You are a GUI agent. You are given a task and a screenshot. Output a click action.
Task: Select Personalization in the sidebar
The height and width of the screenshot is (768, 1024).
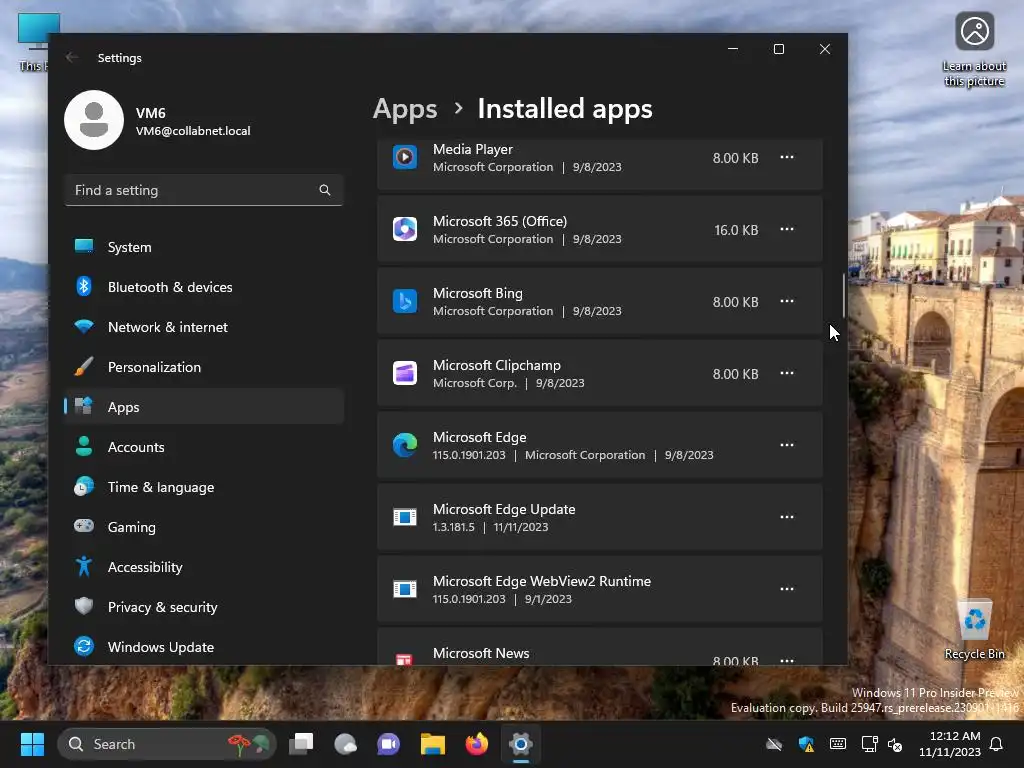coord(204,367)
